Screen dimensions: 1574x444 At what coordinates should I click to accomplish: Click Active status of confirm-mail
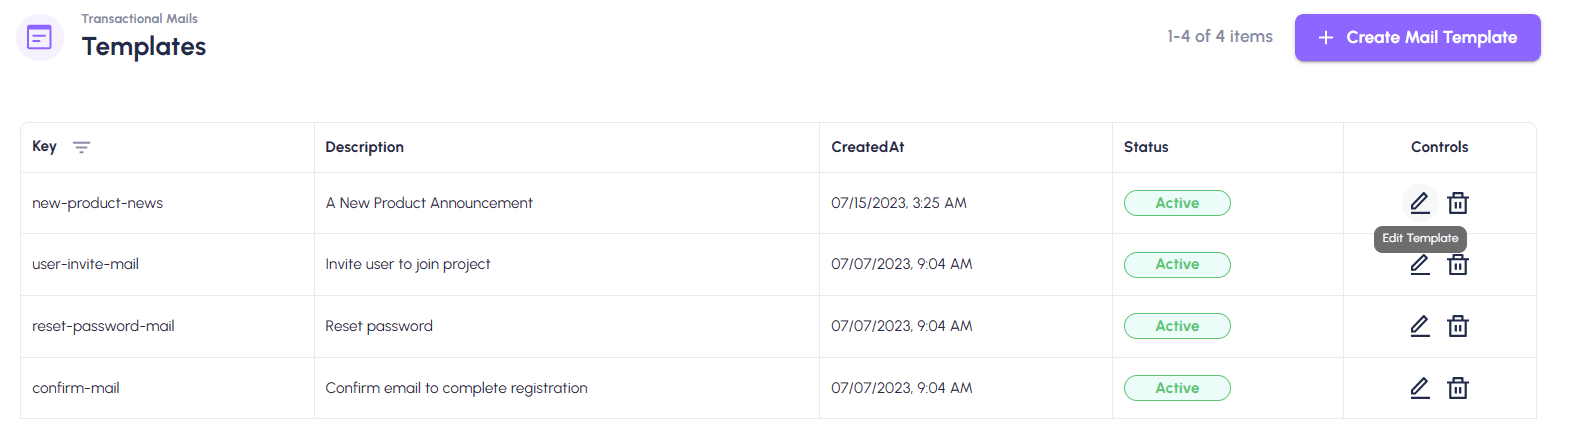pyautogui.click(x=1177, y=388)
